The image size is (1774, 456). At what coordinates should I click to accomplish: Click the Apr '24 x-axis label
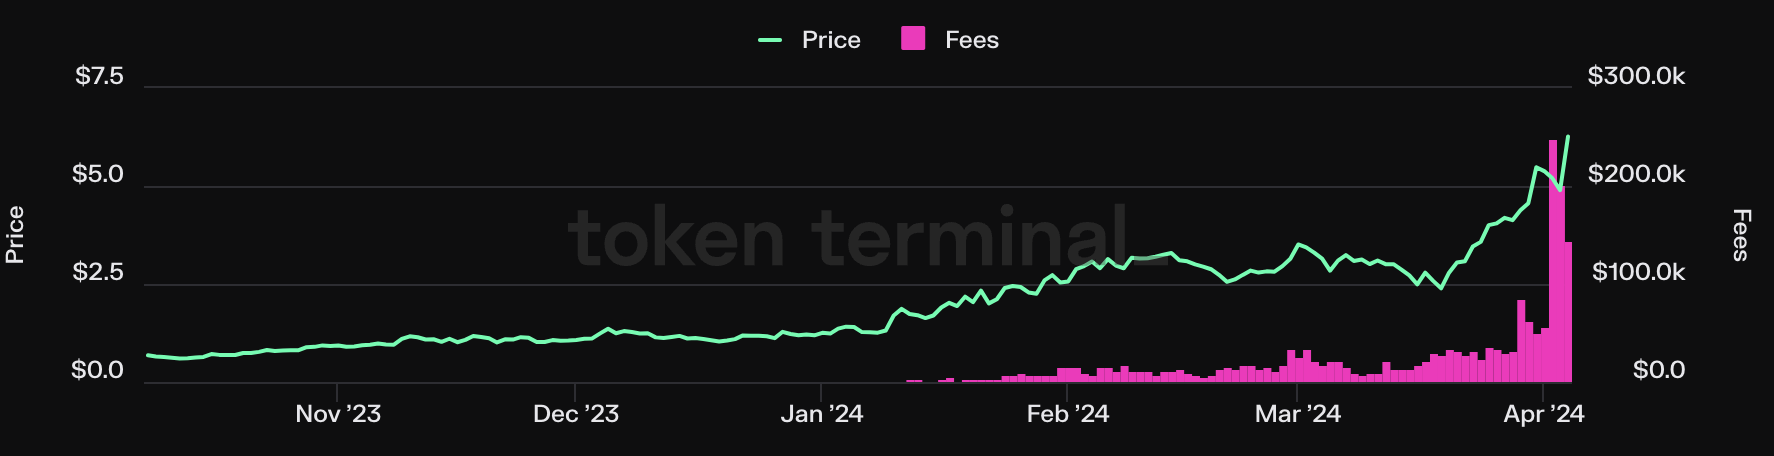pyautogui.click(x=1543, y=414)
